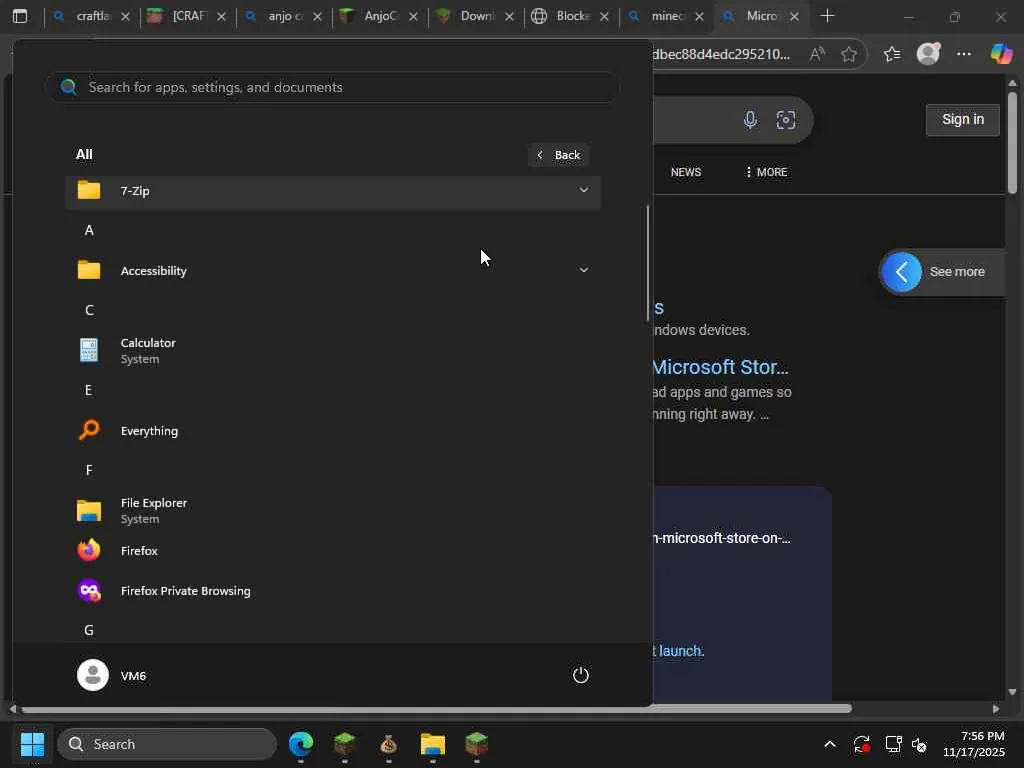Click the Windows Start button
Screen dimensions: 1024x768
(x=32, y=744)
